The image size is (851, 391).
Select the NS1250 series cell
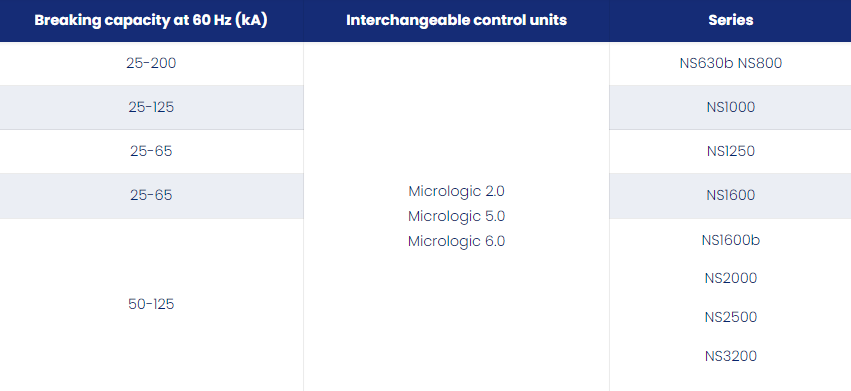click(731, 151)
